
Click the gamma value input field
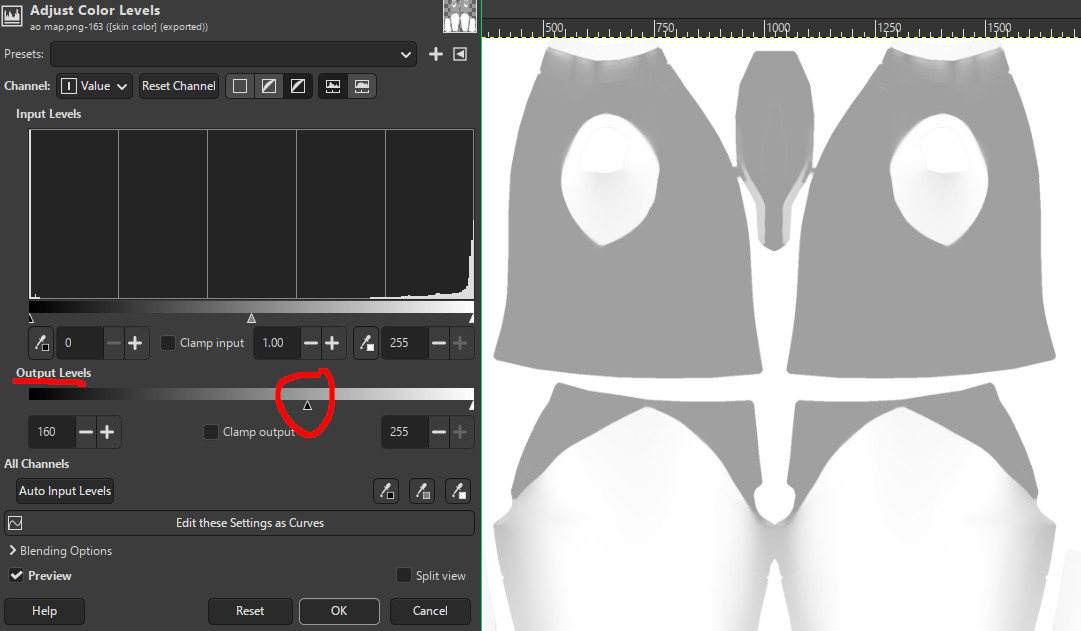pyautogui.click(x=276, y=343)
